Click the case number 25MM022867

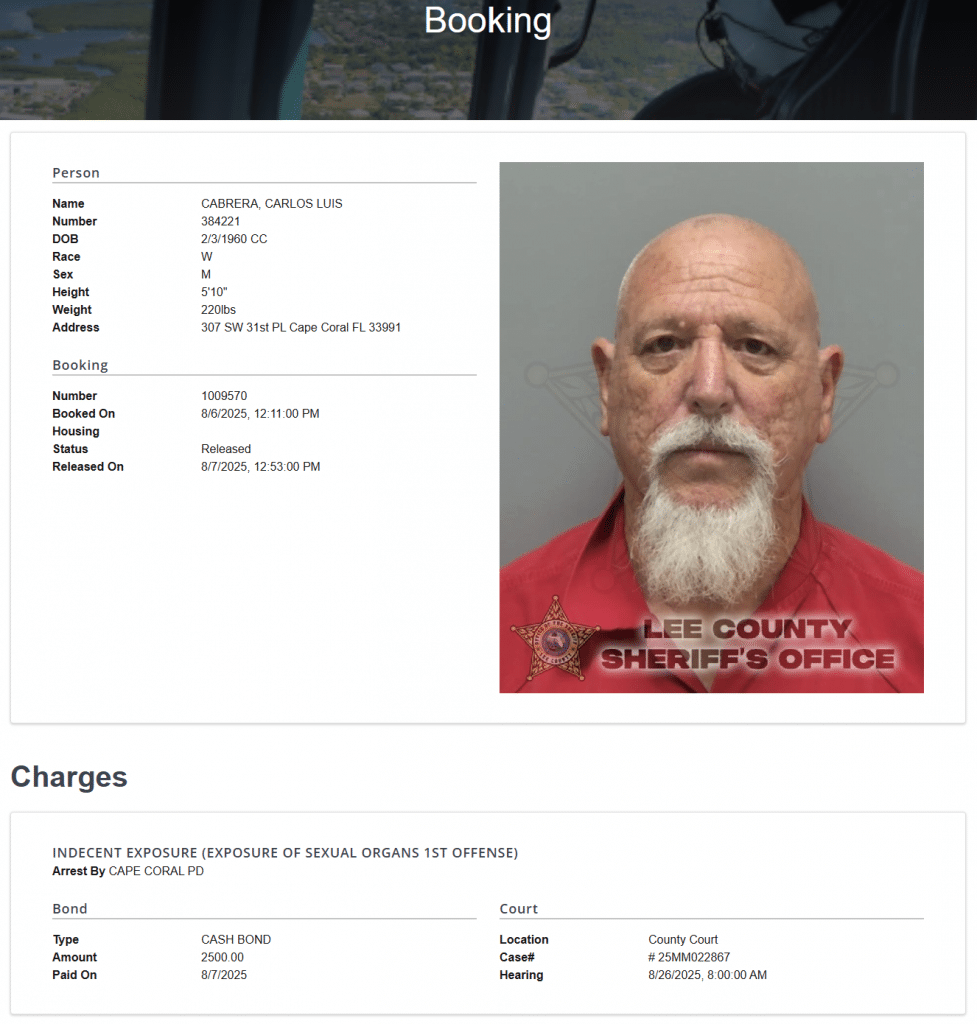689,957
